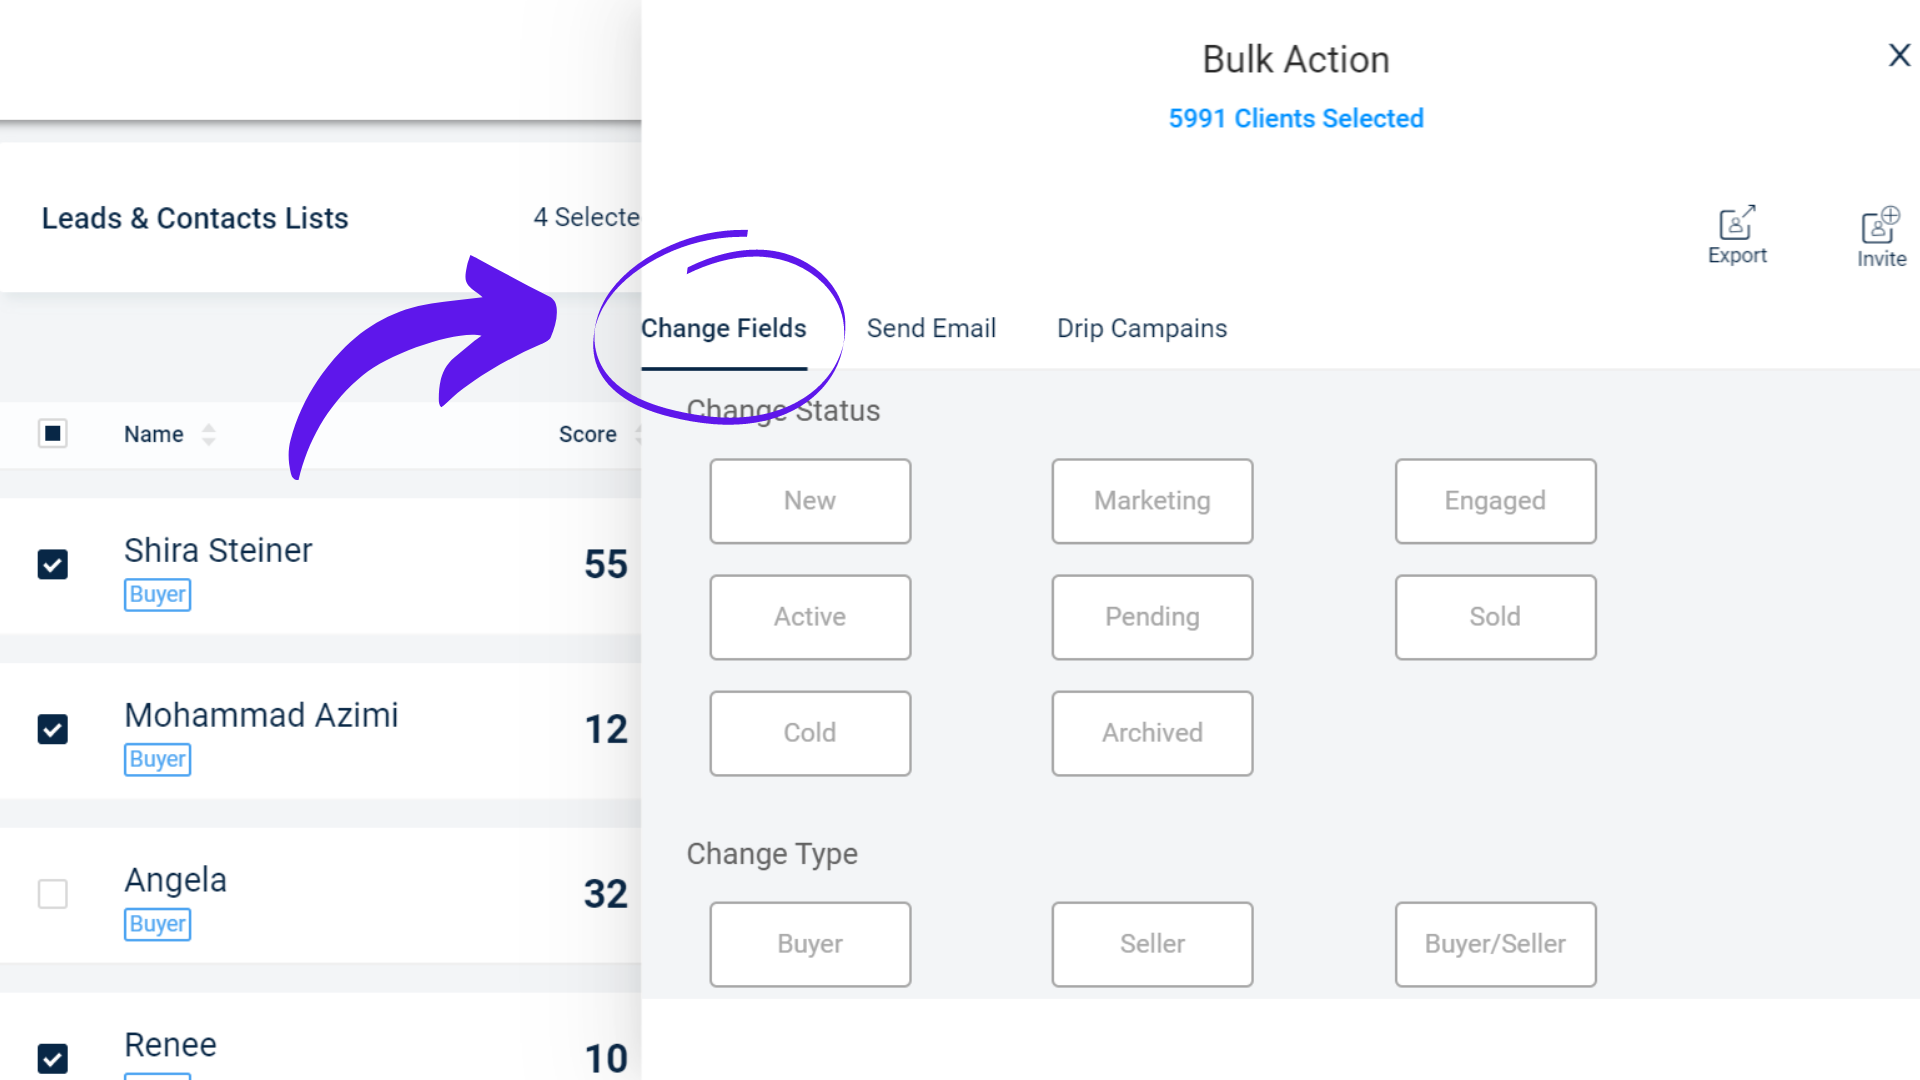Select the Change Fields tab
Image resolution: width=1920 pixels, height=1080 pixels.
[x=724, y=328]
